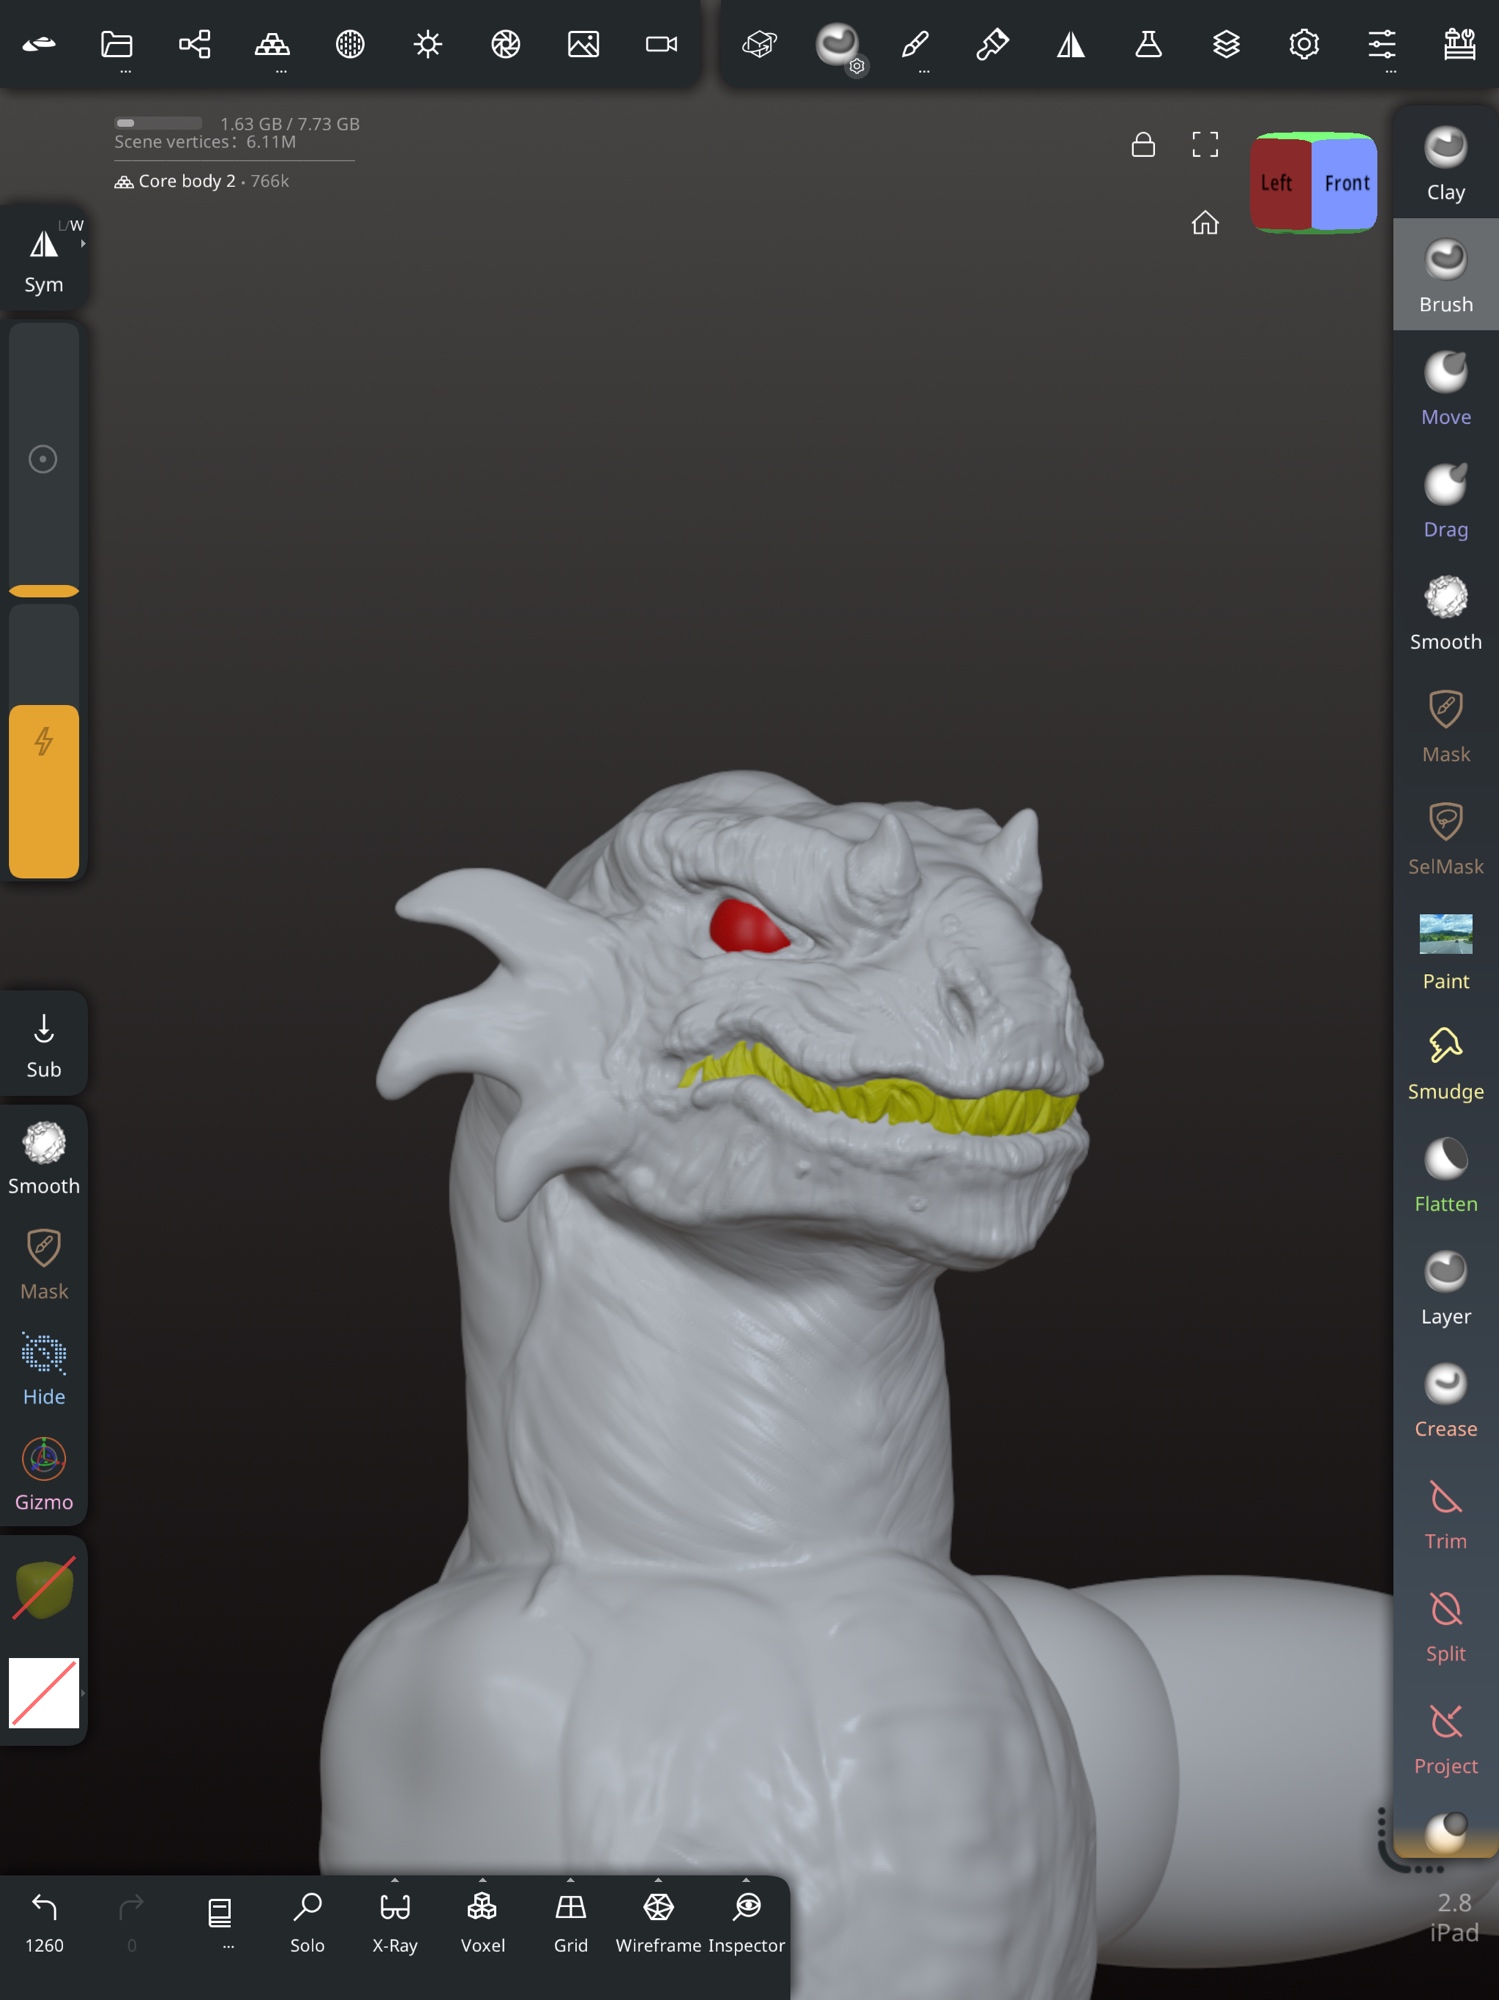Viewport: 1499px width, 2000px height.
Task: Lock the camera with padlock icon
Action: pos(1143,145)
